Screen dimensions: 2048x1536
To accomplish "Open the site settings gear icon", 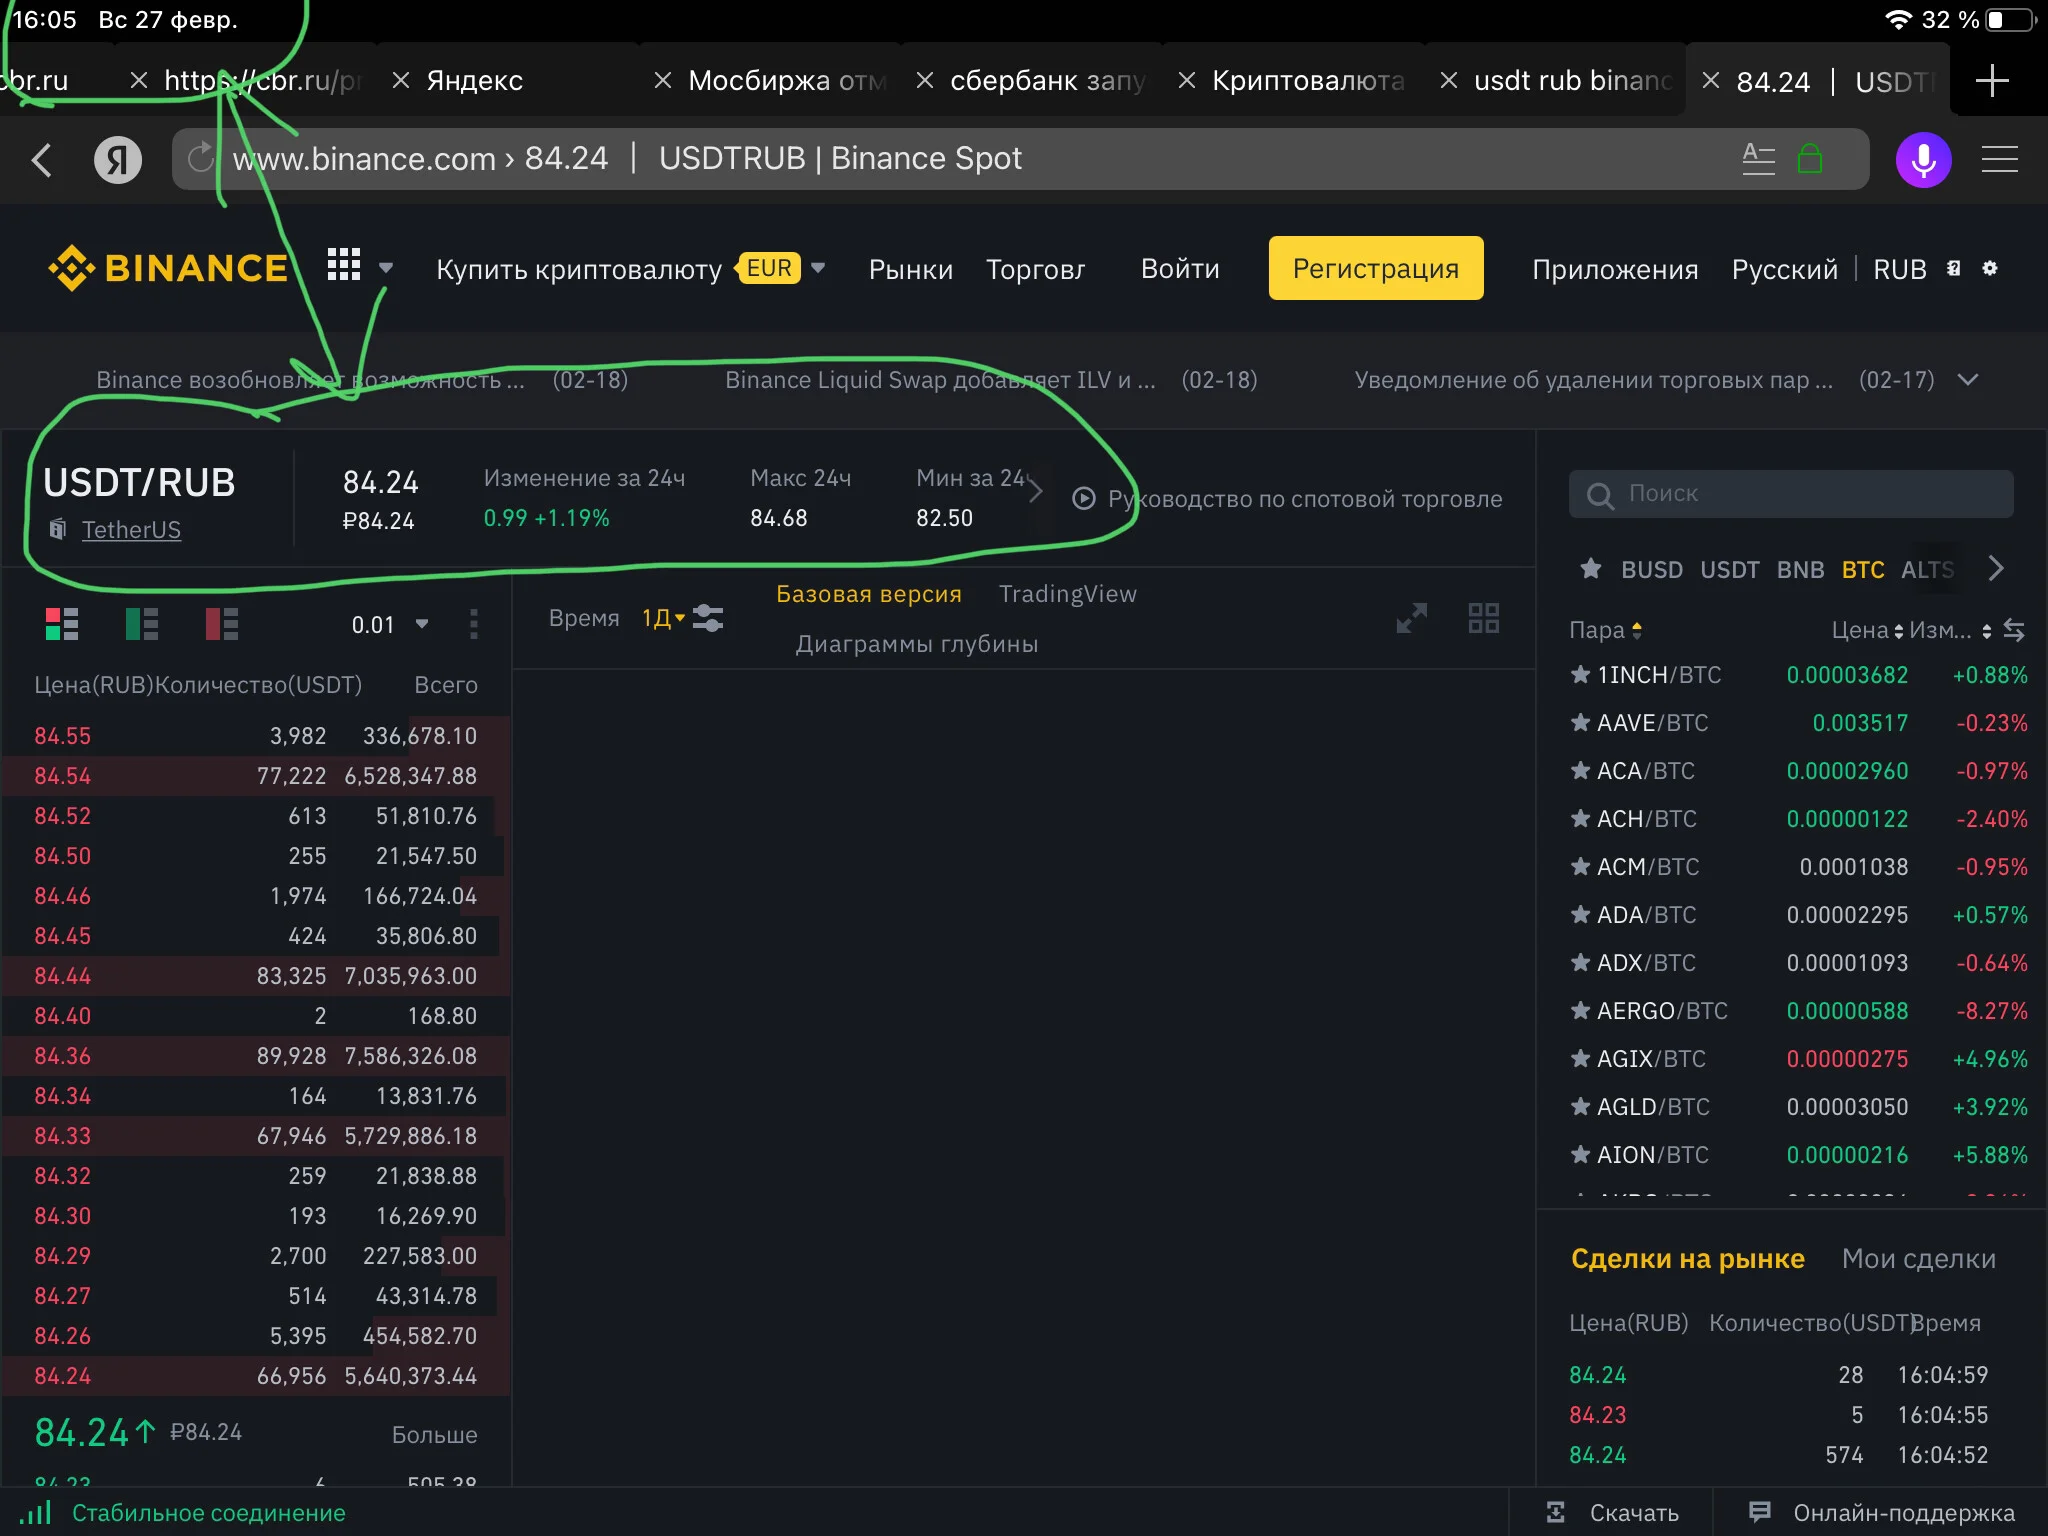I will [1990, 268].
